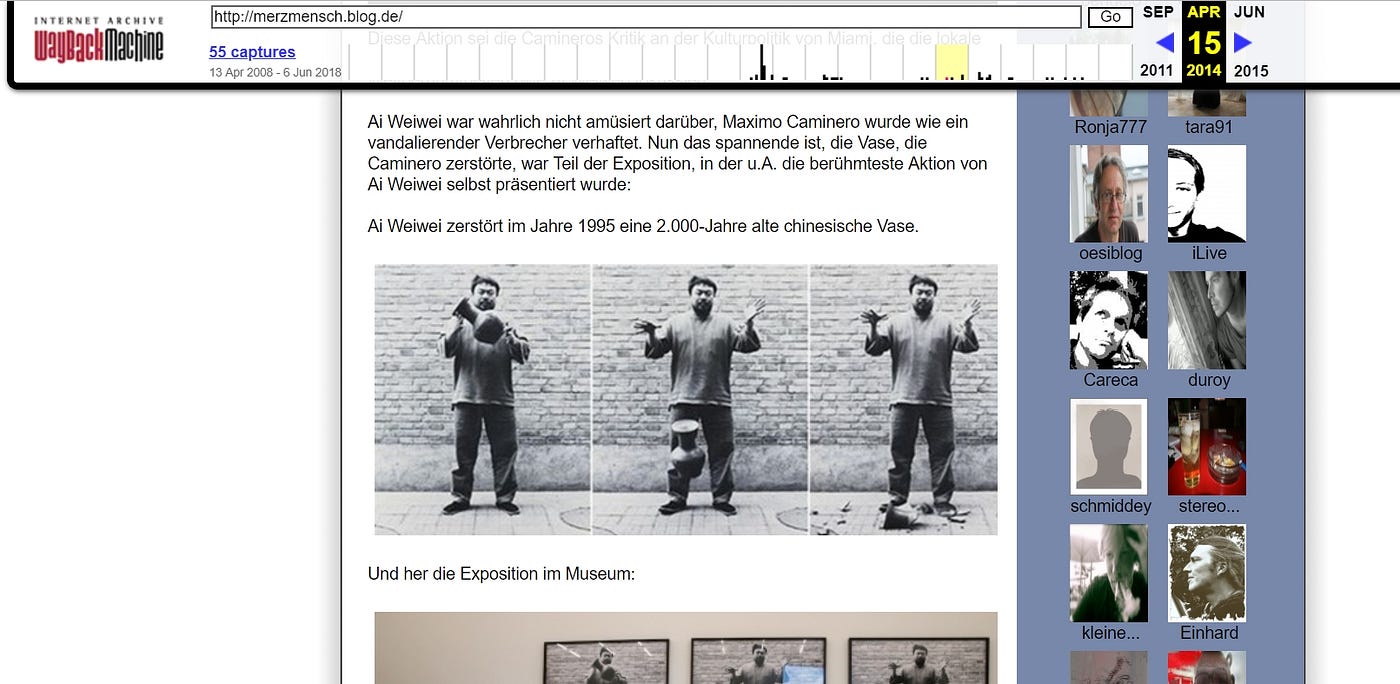The width and height of the screenshot is (1400, 684).
Task: Click the museum exposition photo
Action: 686,648
